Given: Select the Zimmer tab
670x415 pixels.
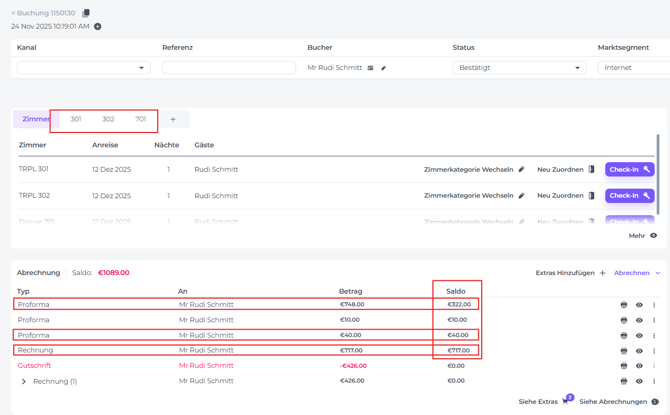Looking at the screenshot, I should pyautogui.click(x=35, y=119).
